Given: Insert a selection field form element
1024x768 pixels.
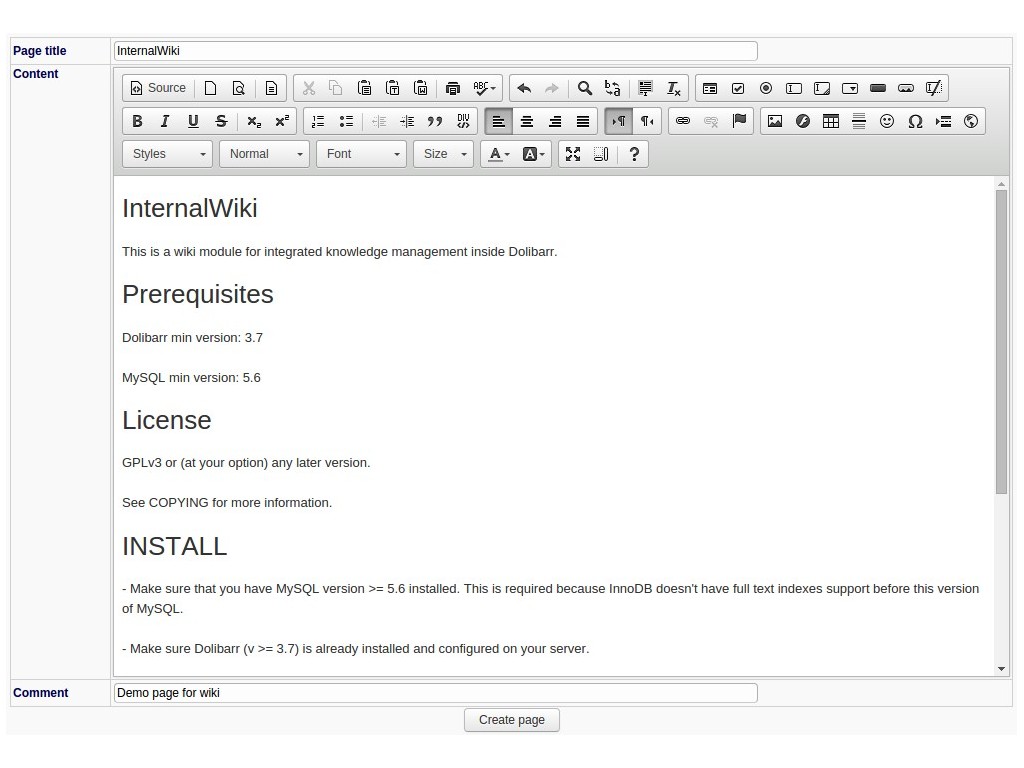Looking at the screenshot, I should 850,88.
